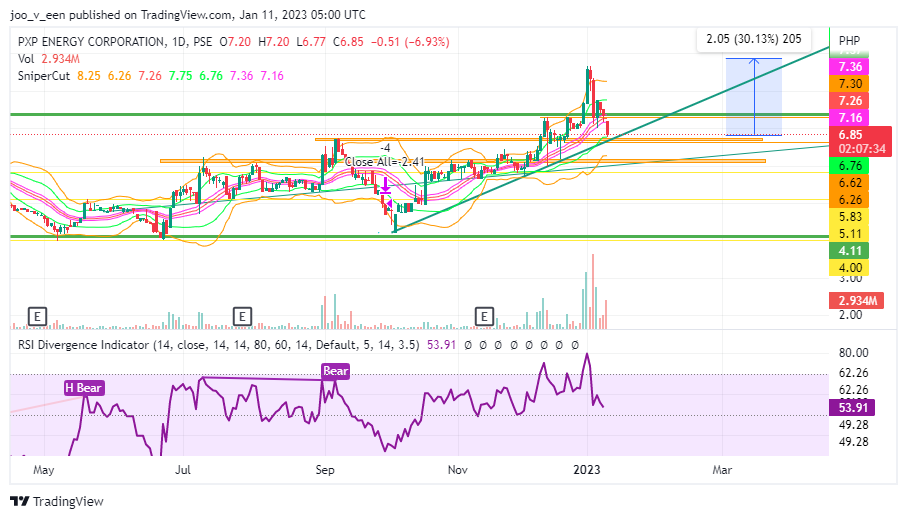This screenshot has height=519, width=907.
Task: Click the yellow 5.83 price axis label
Action: (x=850, y=217)
